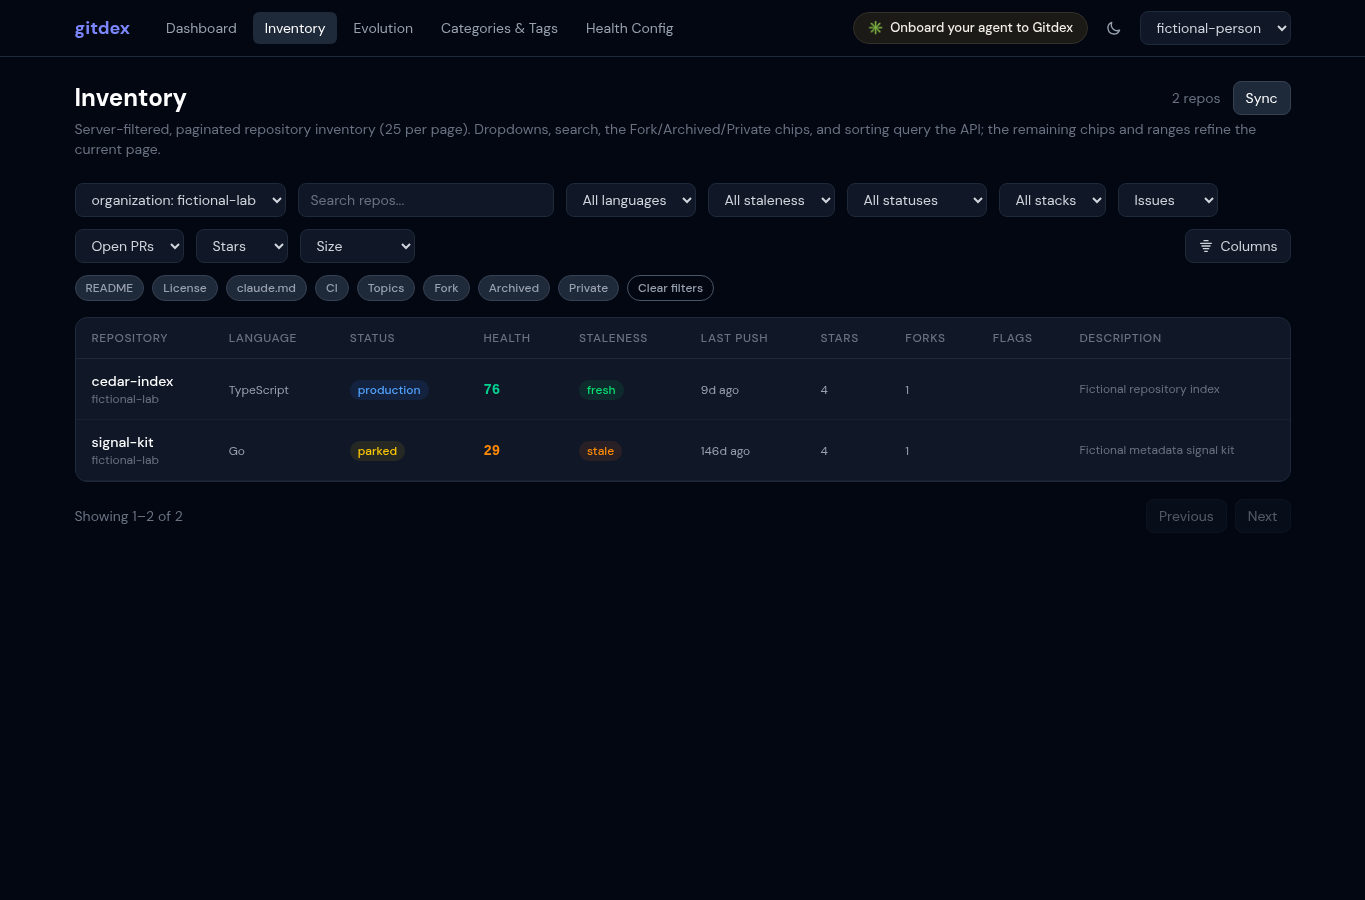Sort by the Health column header
Image resolution: width=1365 pixels, height=900 pixels.
tap(507, 338)
